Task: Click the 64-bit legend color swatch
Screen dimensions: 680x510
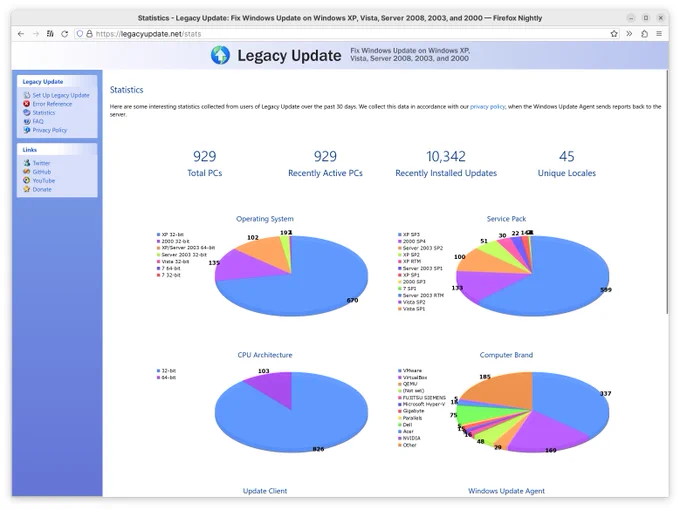Action: (x=158, y=378)
